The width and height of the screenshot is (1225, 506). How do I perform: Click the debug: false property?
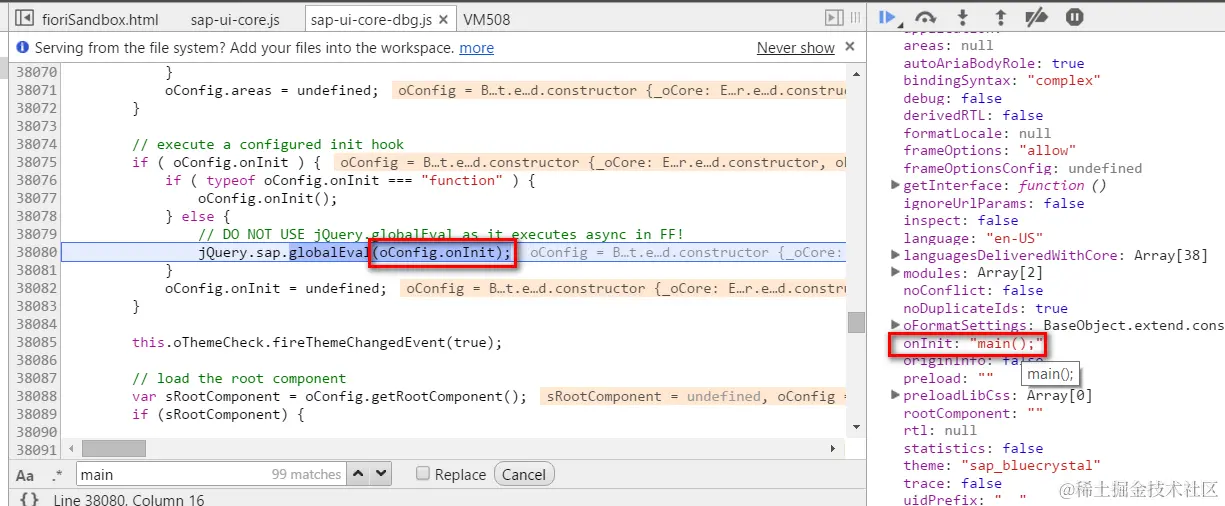(952, 98)
